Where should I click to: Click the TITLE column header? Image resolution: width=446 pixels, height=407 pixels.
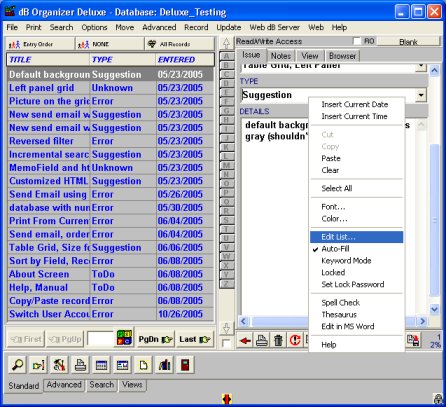coord(48,60)
